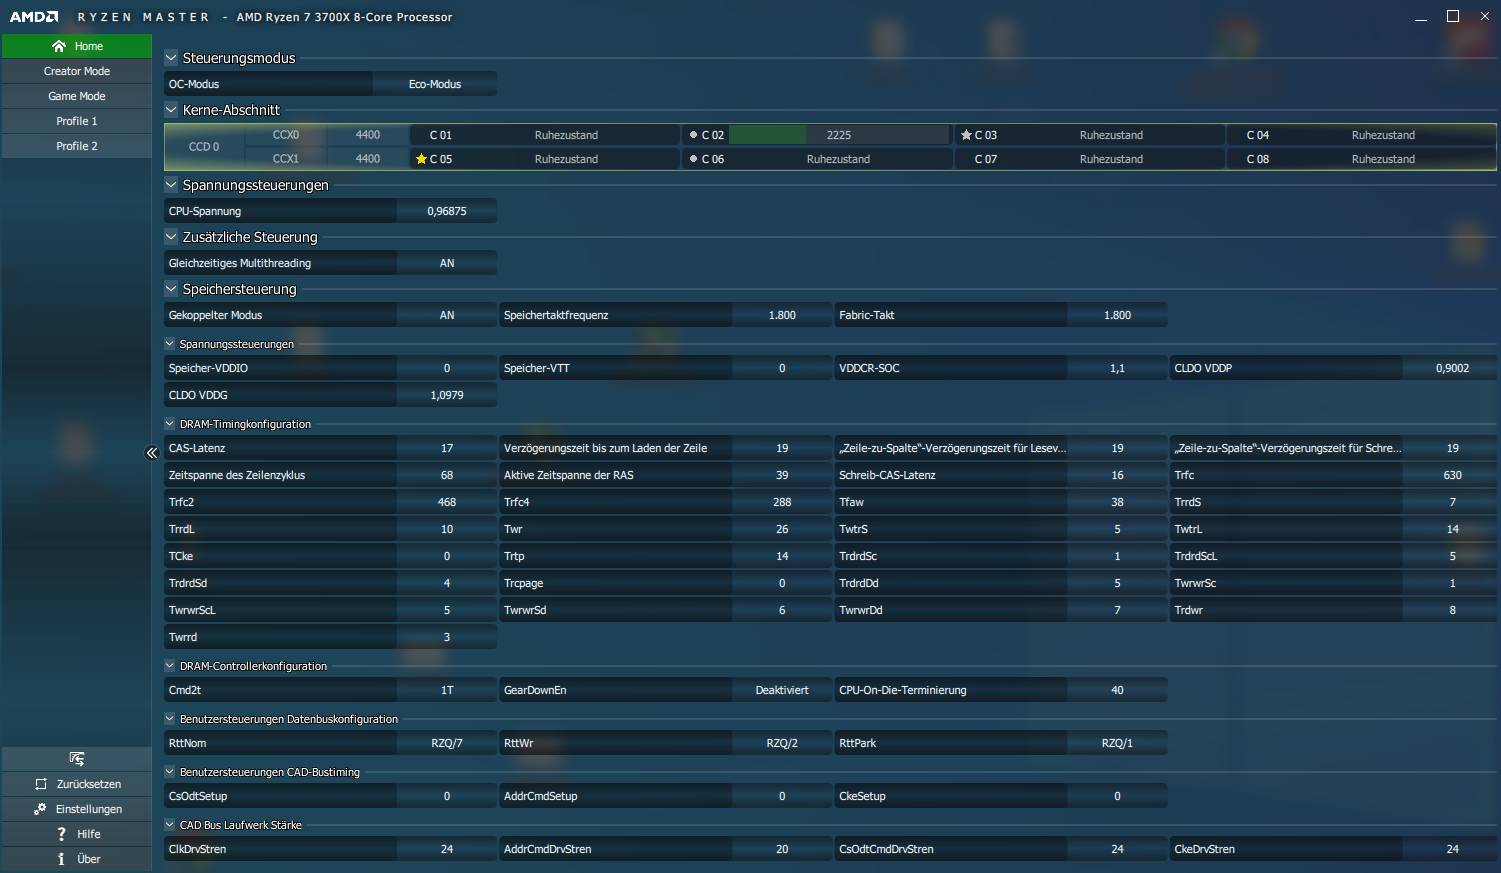
Task: Switch to Creator Mode profile
Action: coord(77,71)
